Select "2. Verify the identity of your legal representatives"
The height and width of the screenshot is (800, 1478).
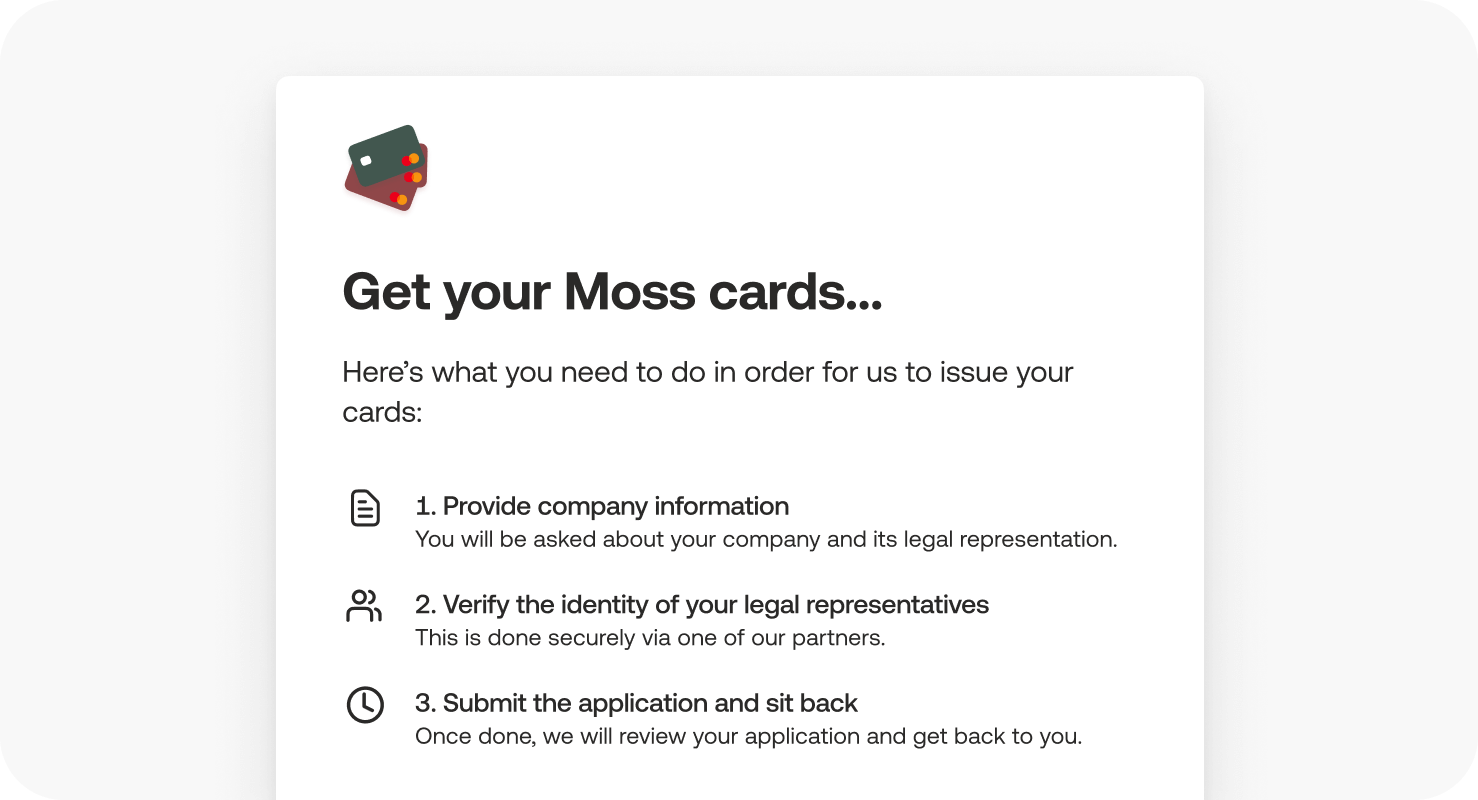click(x=702, y=605)
